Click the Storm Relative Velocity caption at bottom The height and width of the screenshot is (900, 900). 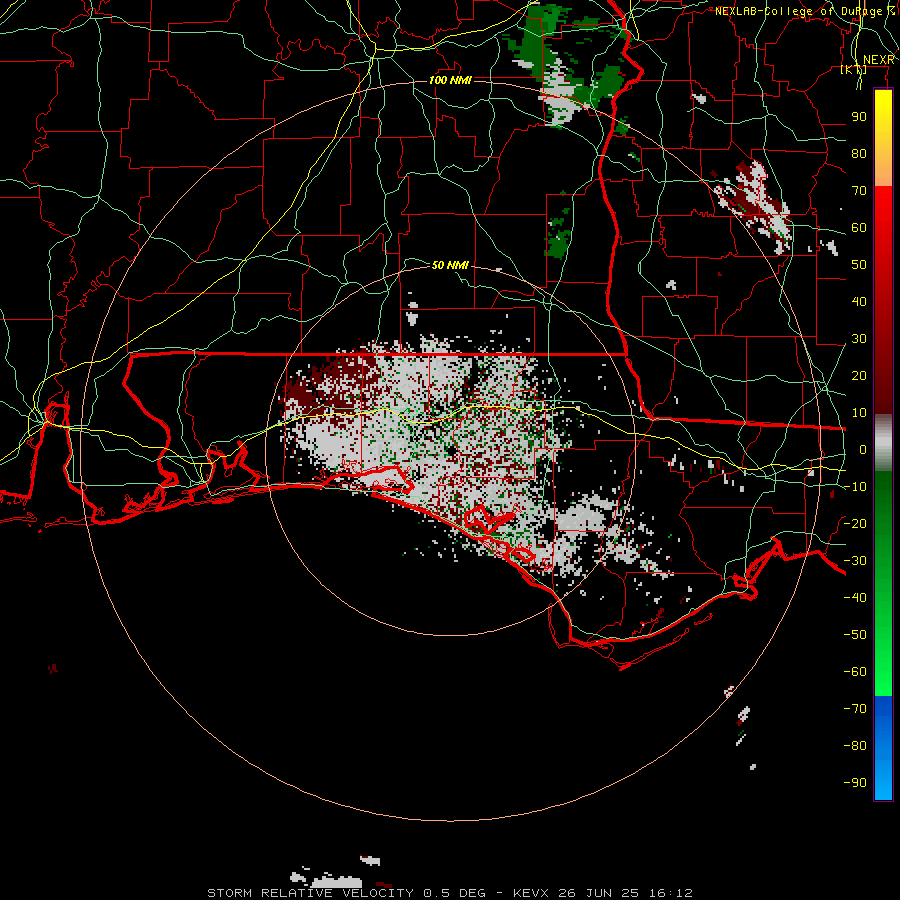coord(450,893)
